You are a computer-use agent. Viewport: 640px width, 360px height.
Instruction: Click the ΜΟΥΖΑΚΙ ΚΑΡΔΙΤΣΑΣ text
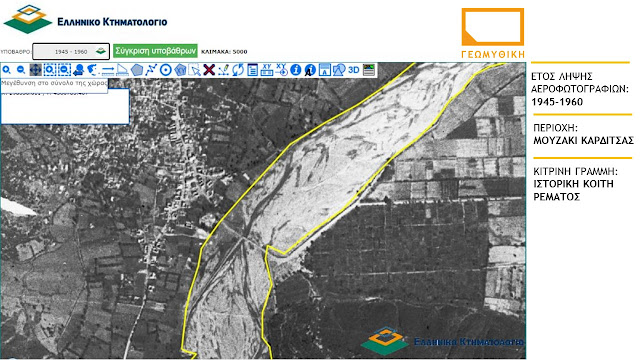(583, 141)
